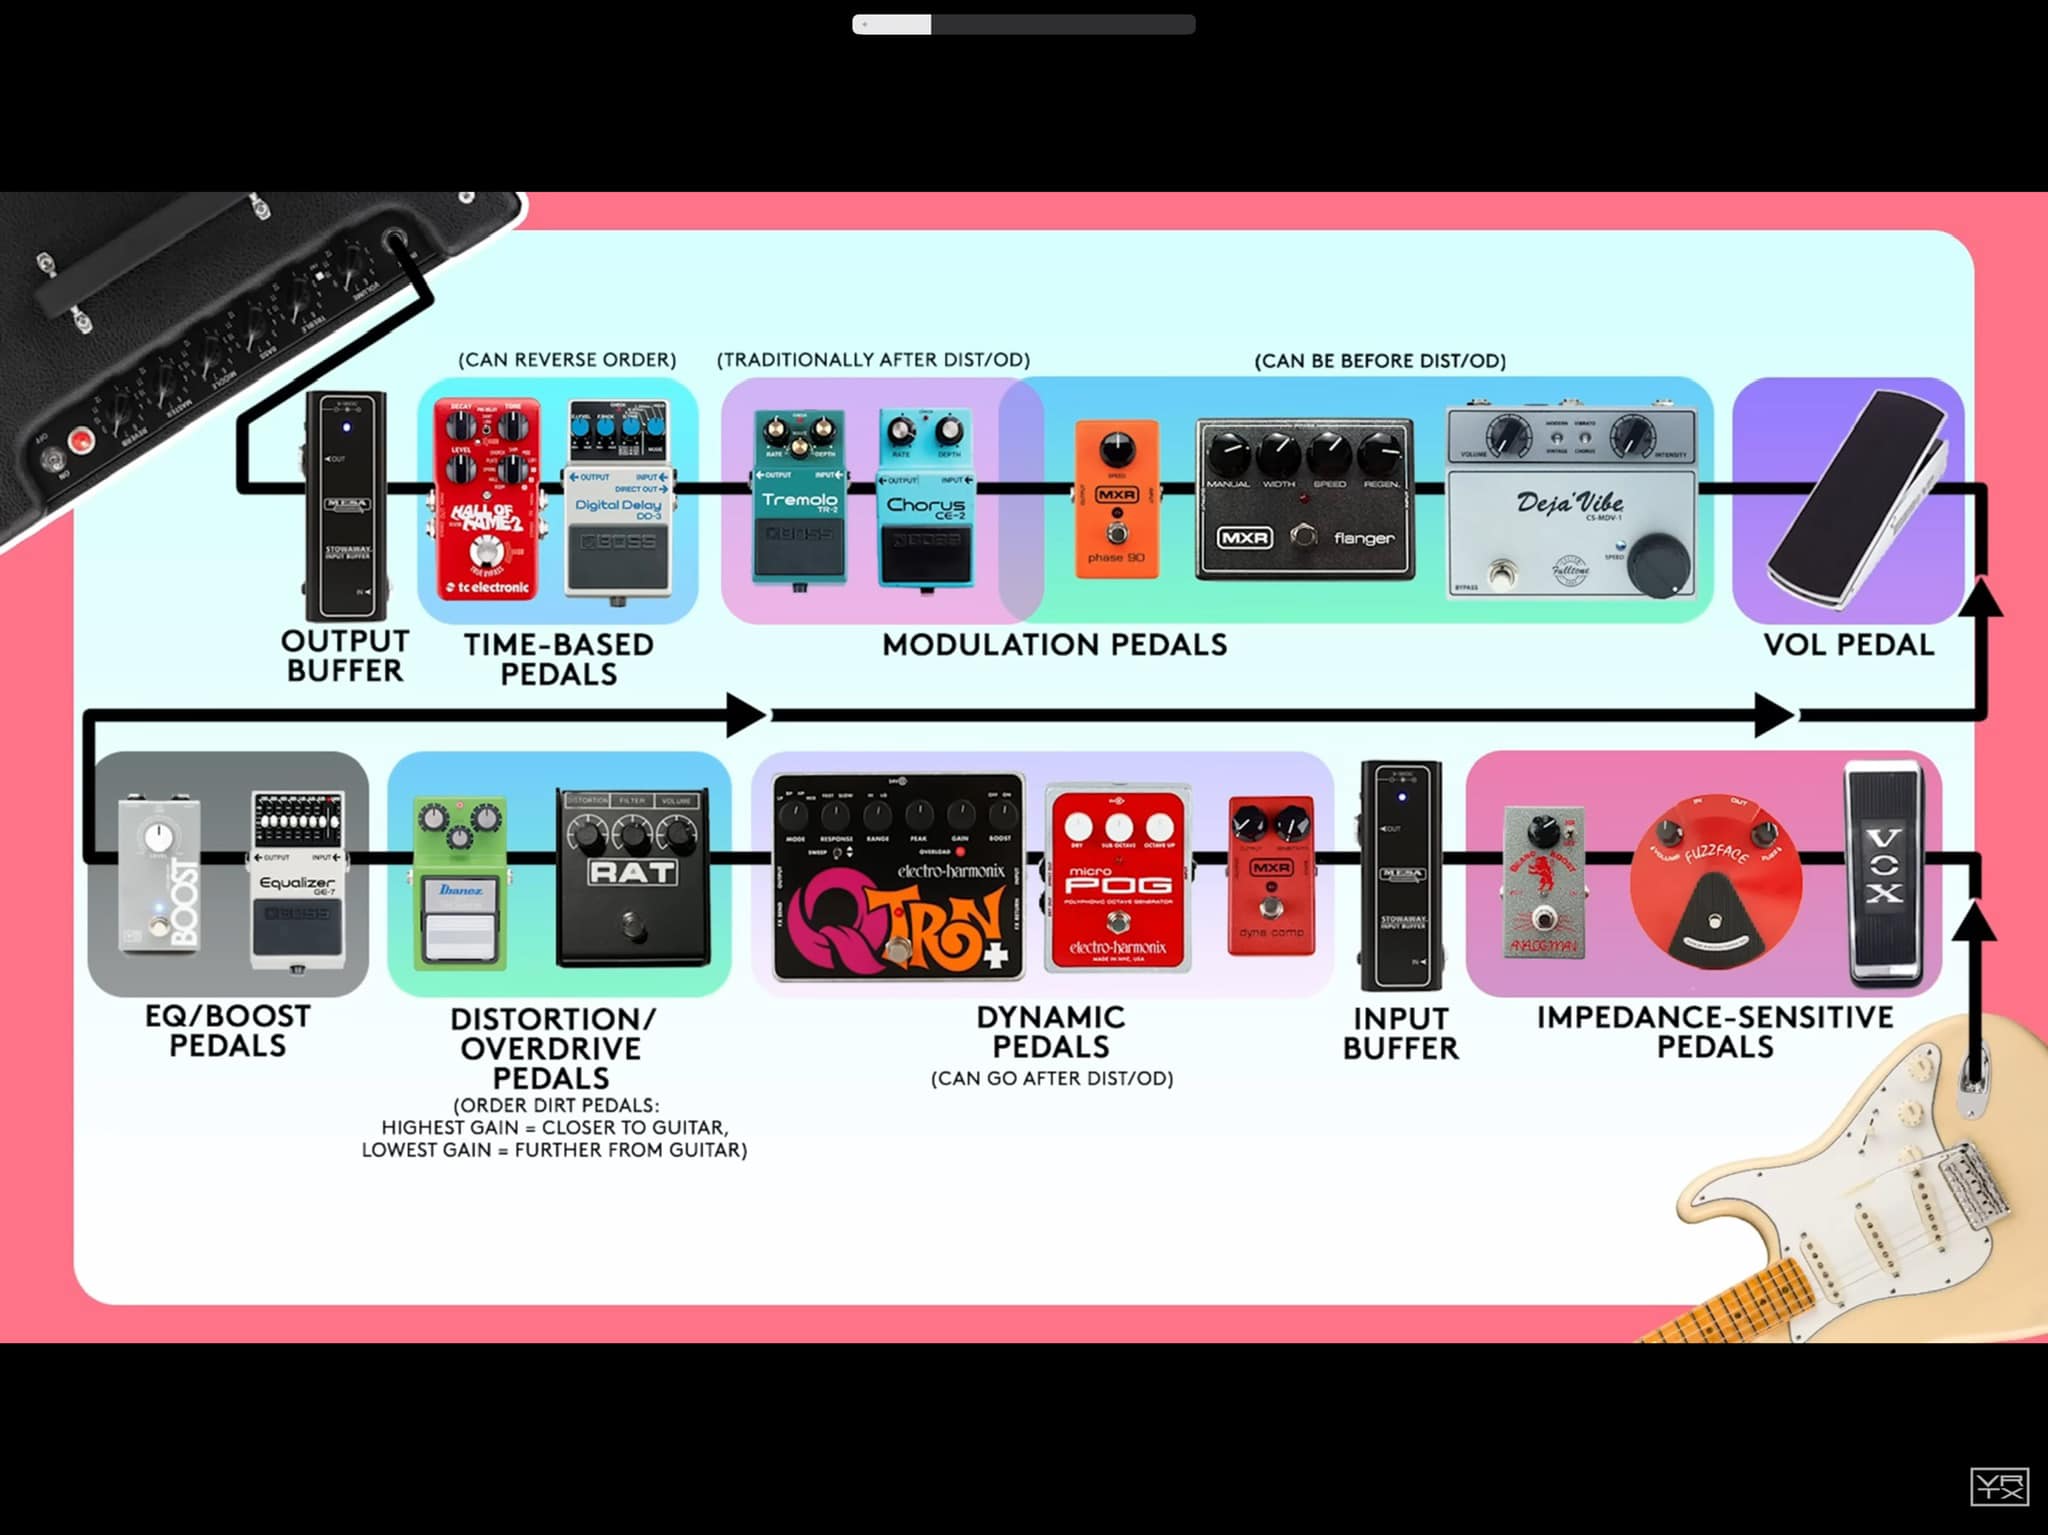The width and height of the screenshot is (2048, 1535).
Task: Select the 'INPUT BUFFER' label
Action: point(1401,1033)
